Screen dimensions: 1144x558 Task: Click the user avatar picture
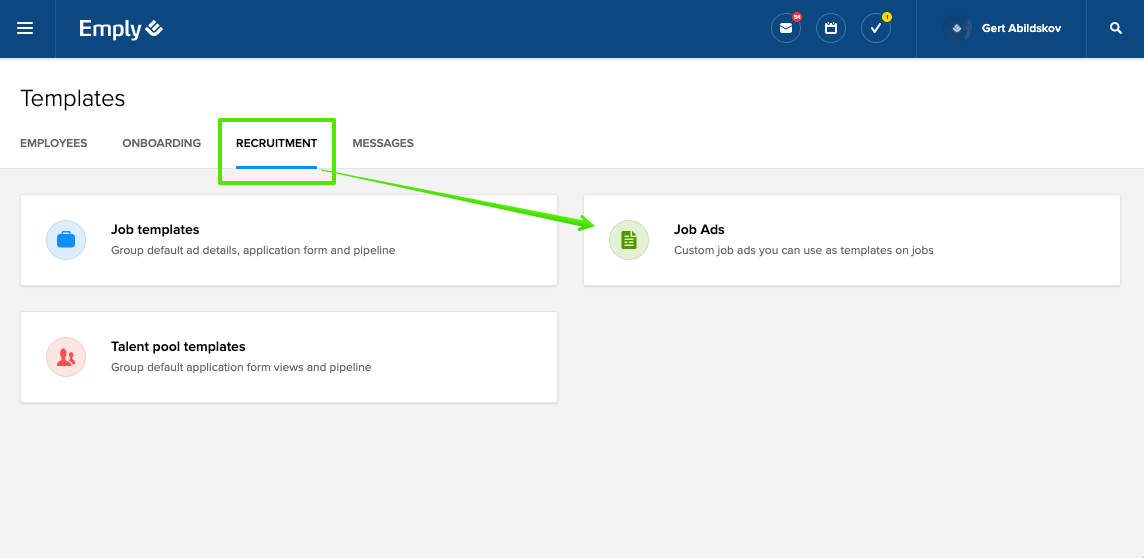pyautogui.click(x=957, y=29)
